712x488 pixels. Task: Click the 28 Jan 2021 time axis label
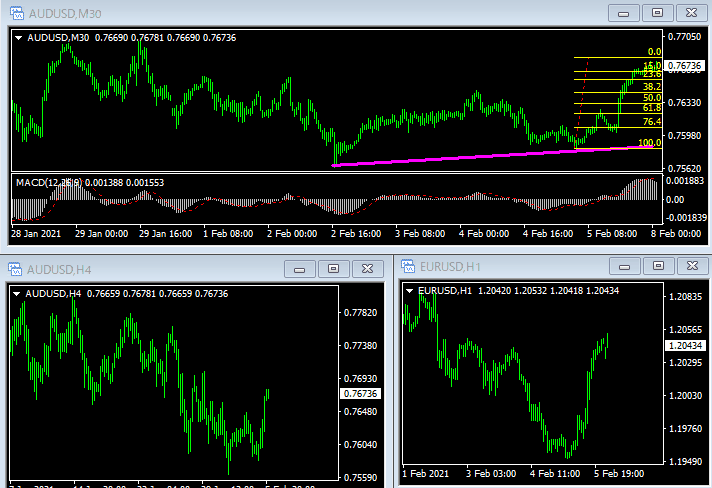tap(36, 234)
